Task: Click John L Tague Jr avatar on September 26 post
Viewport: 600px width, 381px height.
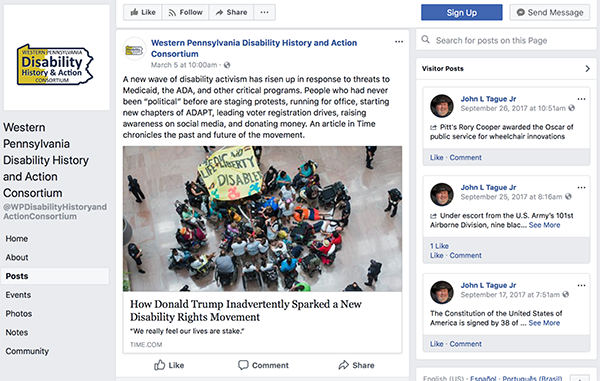Action: (x=442, y=106)
